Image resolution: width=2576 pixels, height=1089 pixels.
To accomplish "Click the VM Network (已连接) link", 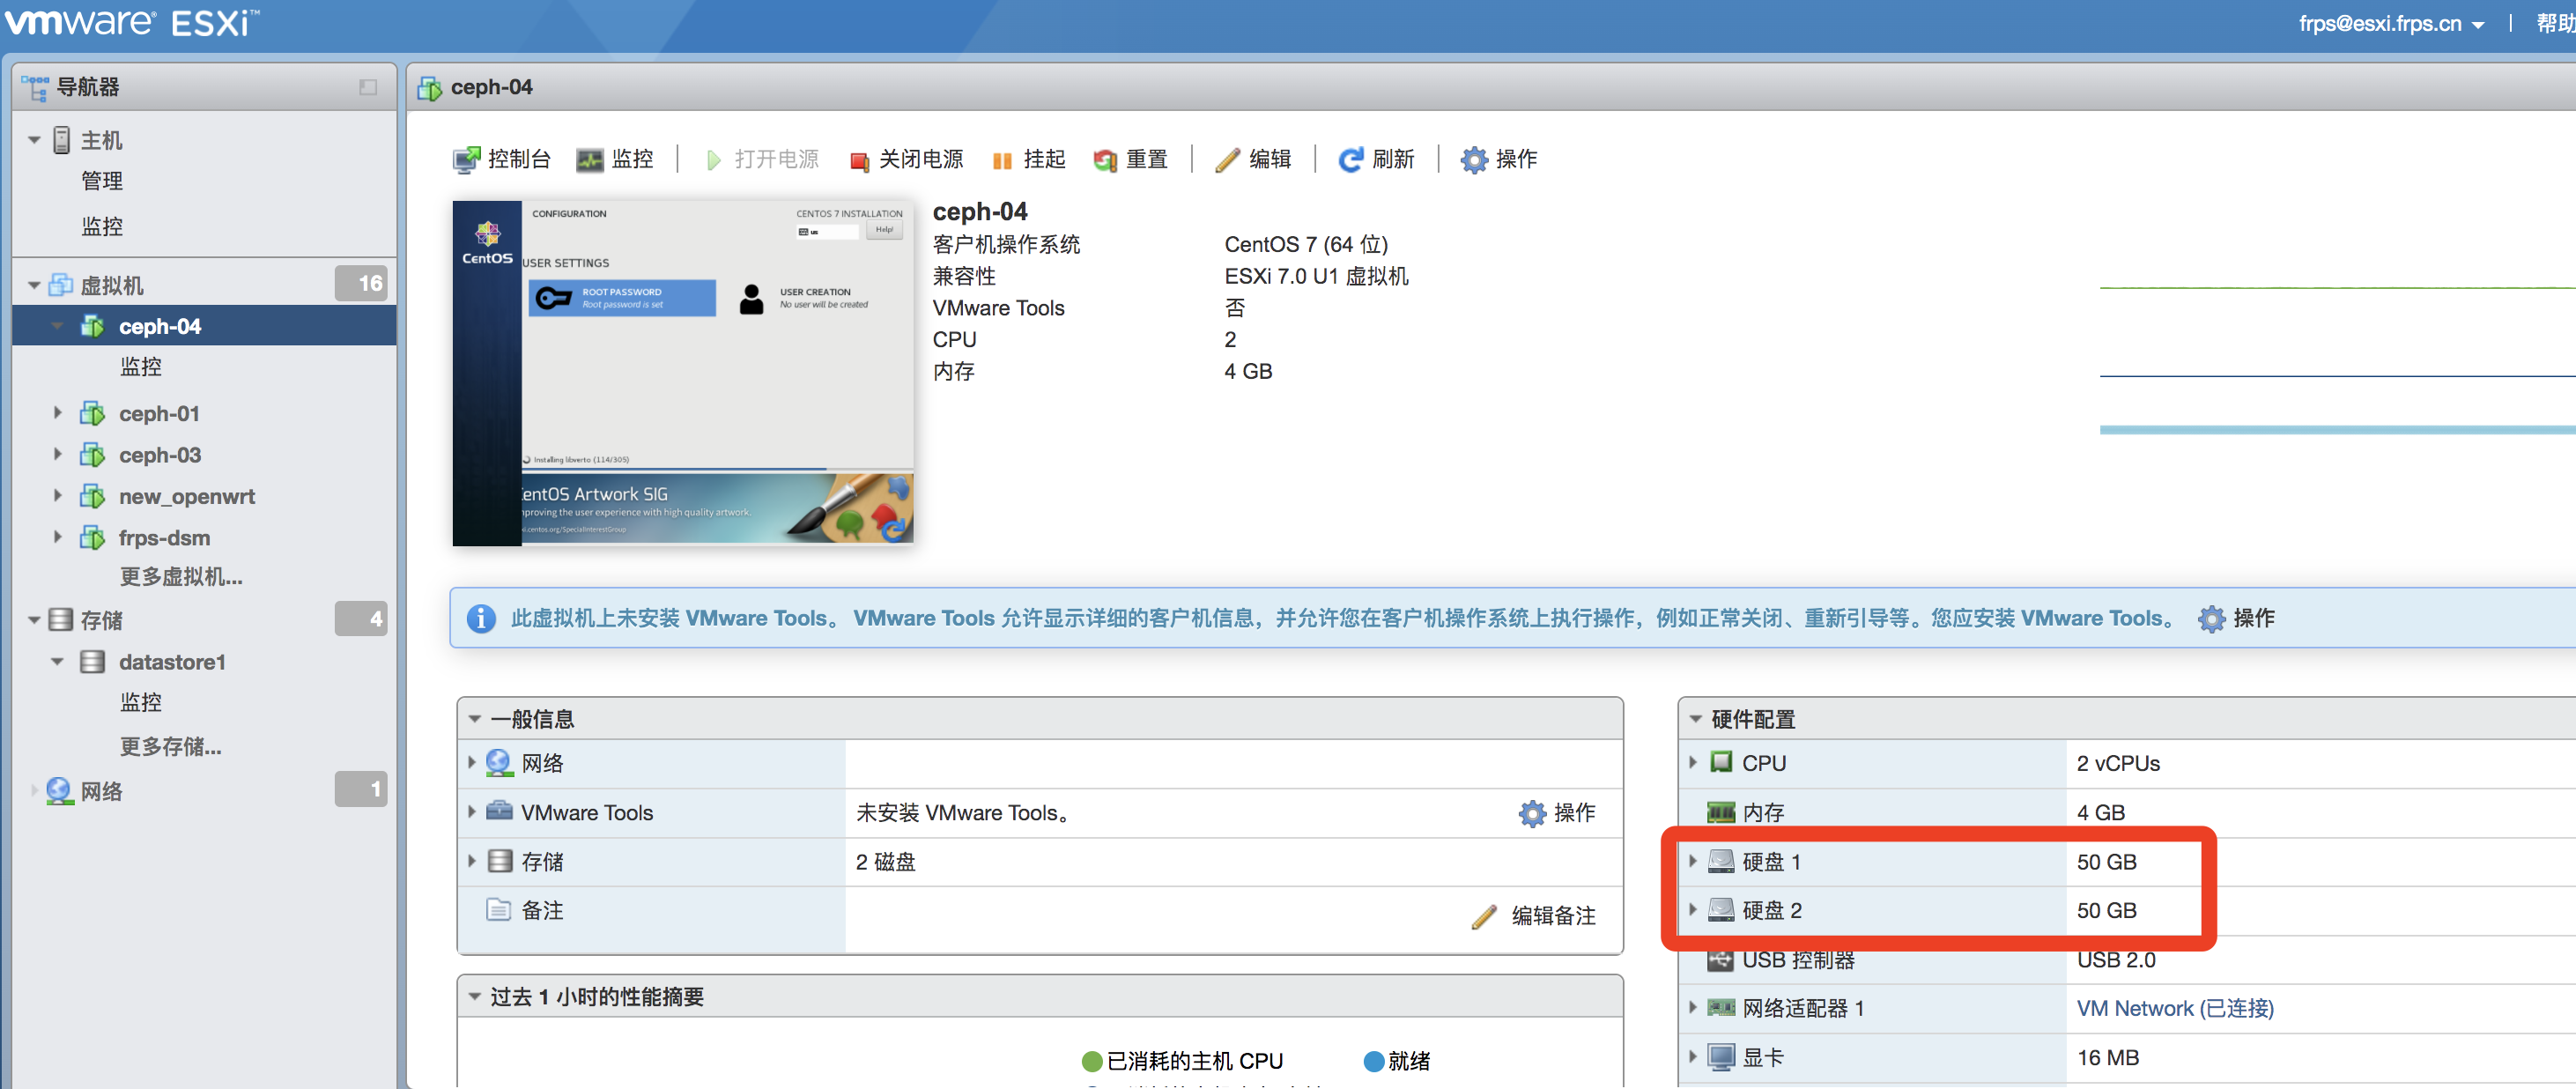I will pos(2174,1008).
